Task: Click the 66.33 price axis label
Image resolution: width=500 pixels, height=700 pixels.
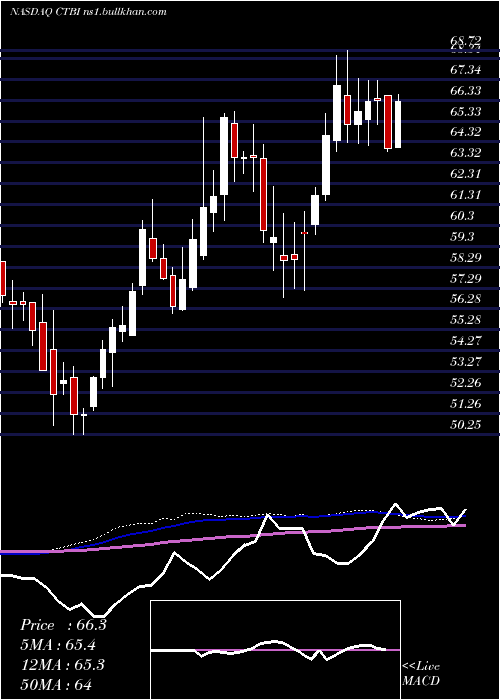Action: click(466, 91)
